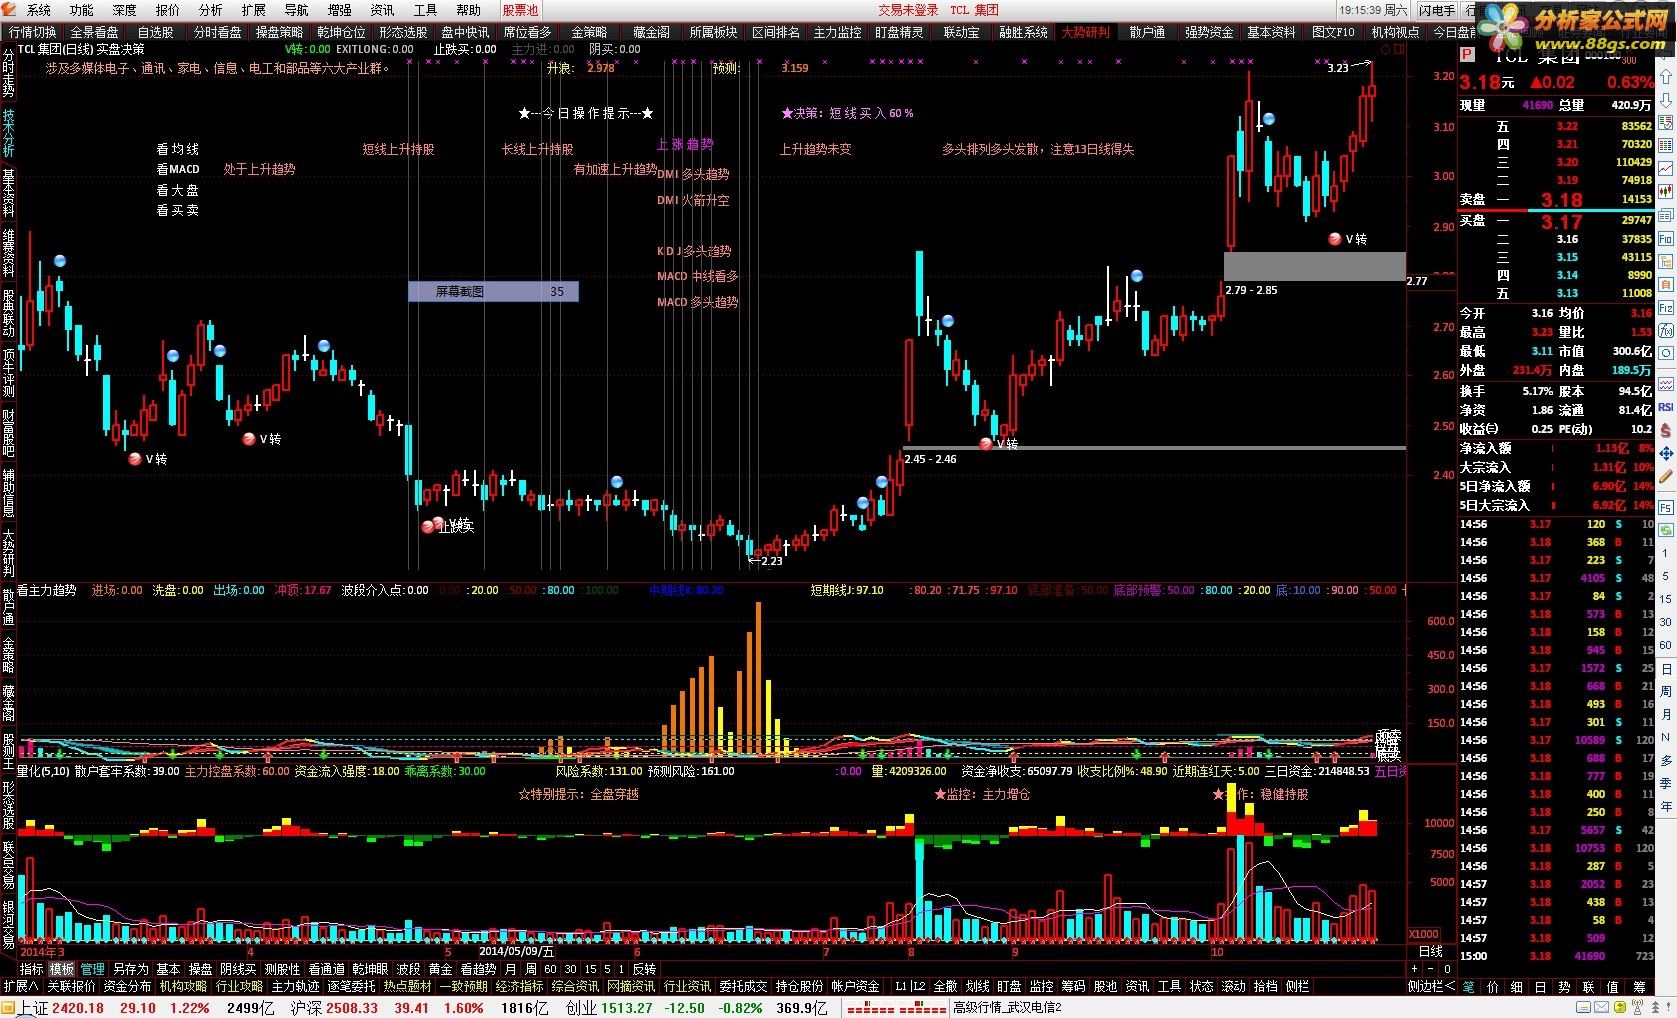Click the table grid icon in right toolbar
1677x1018 pixels.
(x=1666, y=146)
